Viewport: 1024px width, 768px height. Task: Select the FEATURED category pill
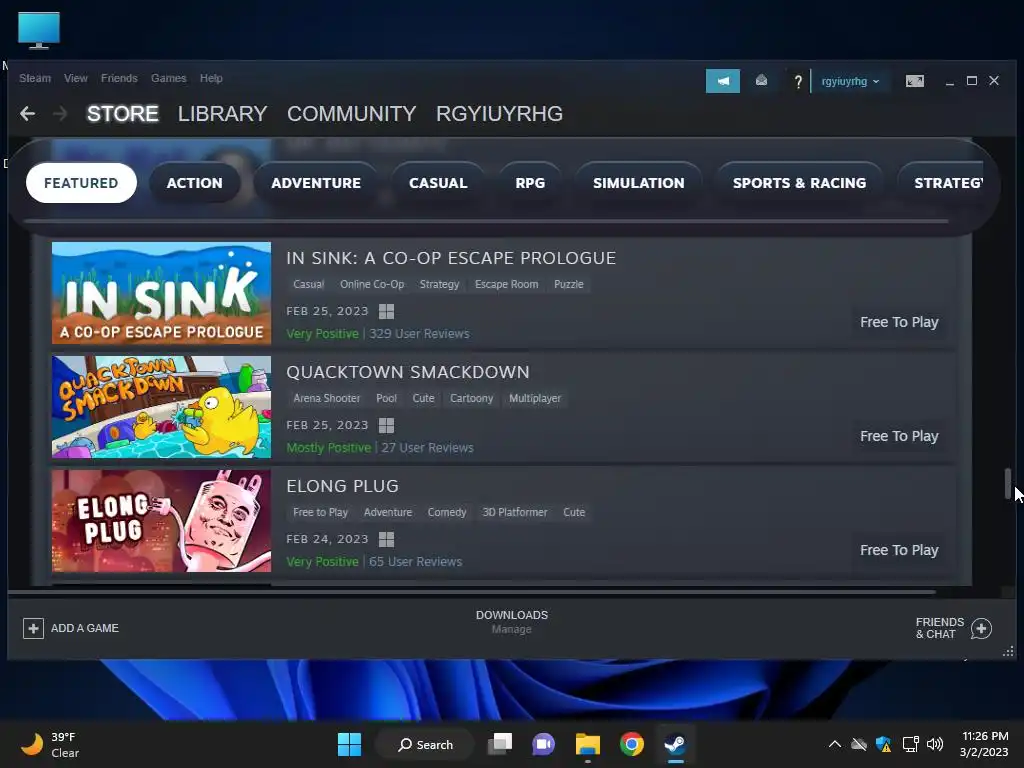tap(81, 183)
